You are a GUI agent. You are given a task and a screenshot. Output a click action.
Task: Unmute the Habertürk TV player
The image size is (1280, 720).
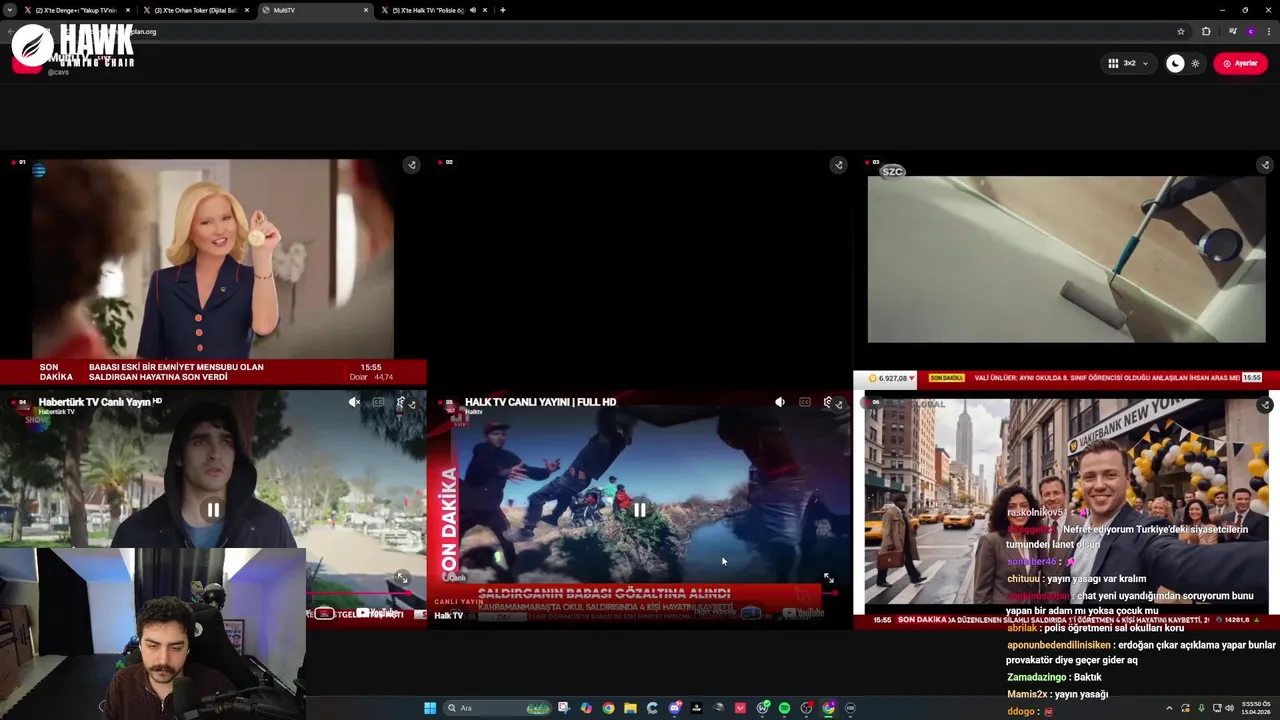(354, 402)
